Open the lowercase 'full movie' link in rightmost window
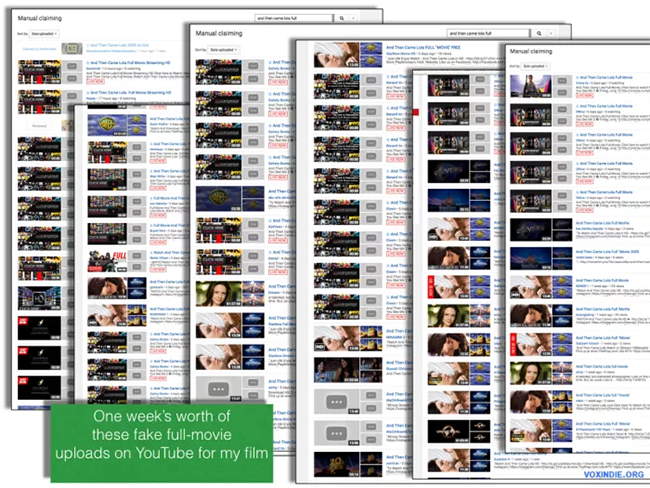This screenshot has height=488, width=650. 602,367
